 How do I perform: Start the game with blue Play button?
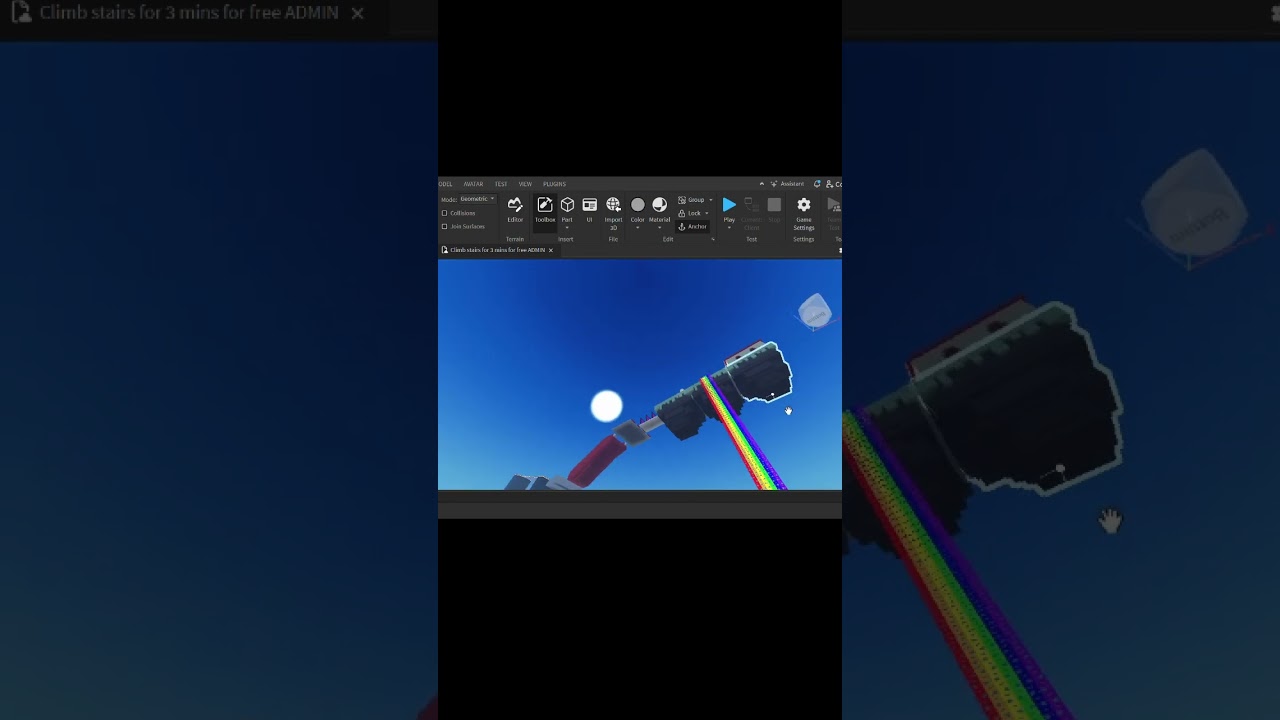[x=729, y=205]
